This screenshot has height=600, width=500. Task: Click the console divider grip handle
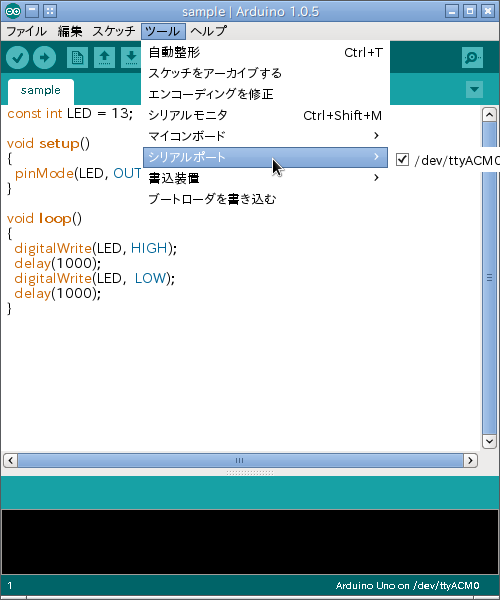tap(250, 473)
